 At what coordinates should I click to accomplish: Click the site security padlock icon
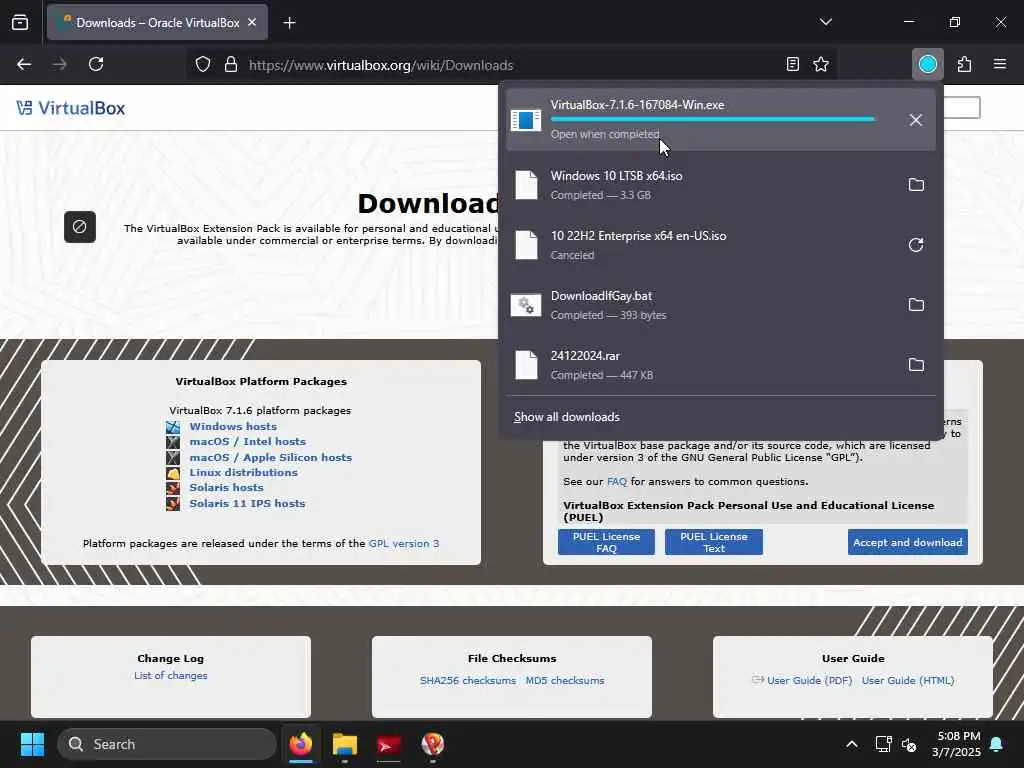[x=231, y=65]
